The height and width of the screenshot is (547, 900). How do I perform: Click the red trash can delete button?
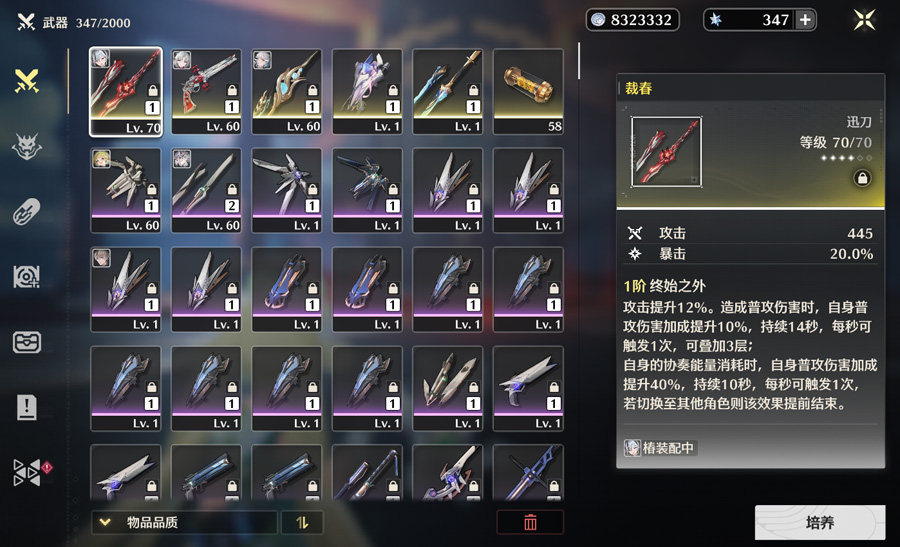pyautogui.click(x=530, y=522)
